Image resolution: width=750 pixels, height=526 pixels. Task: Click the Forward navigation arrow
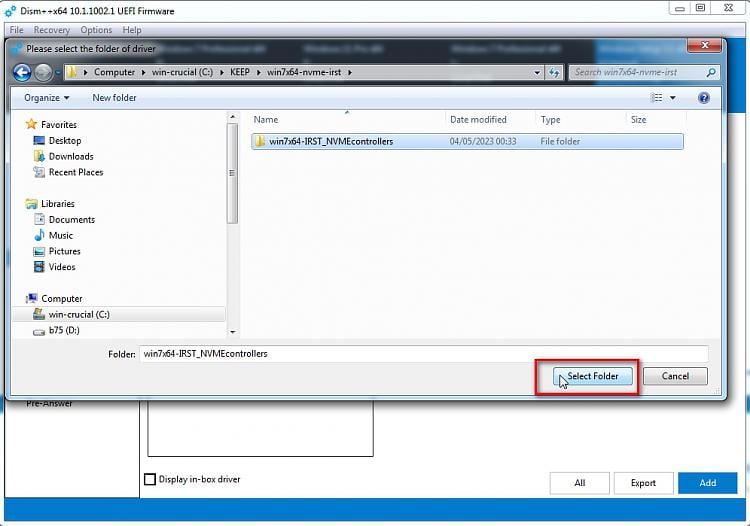(x=44, y=73)
